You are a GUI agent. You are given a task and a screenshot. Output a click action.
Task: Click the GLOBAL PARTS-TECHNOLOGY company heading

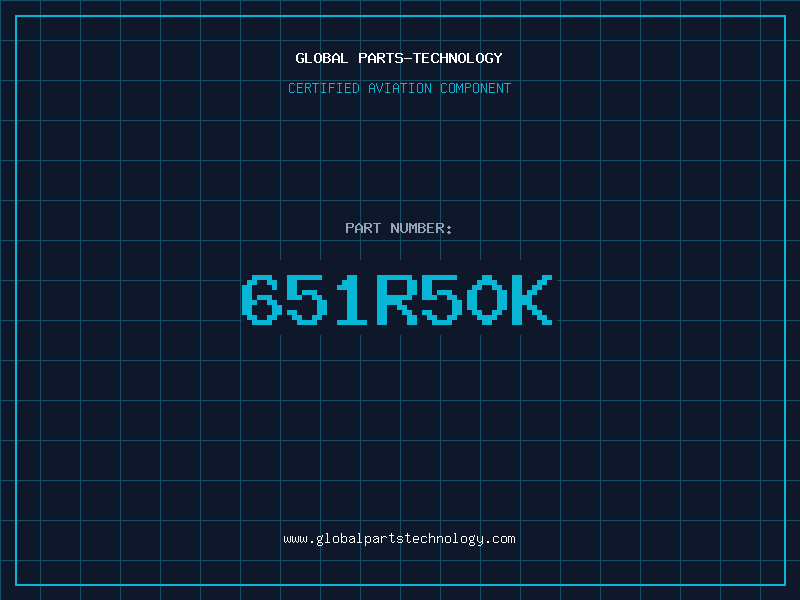pos(399,58)
